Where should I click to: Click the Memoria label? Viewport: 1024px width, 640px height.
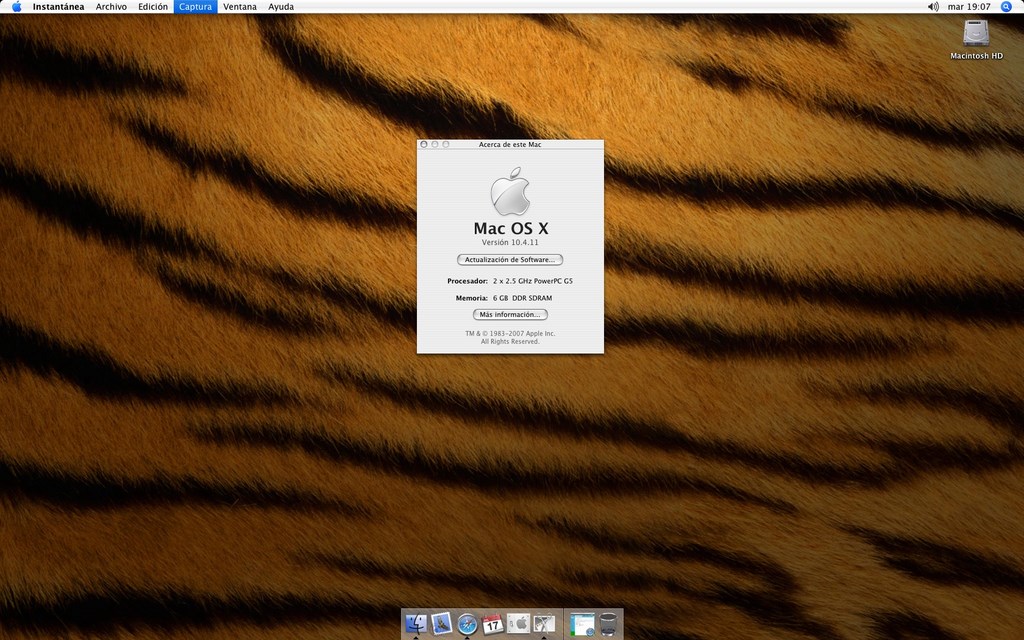pos(472,298)
